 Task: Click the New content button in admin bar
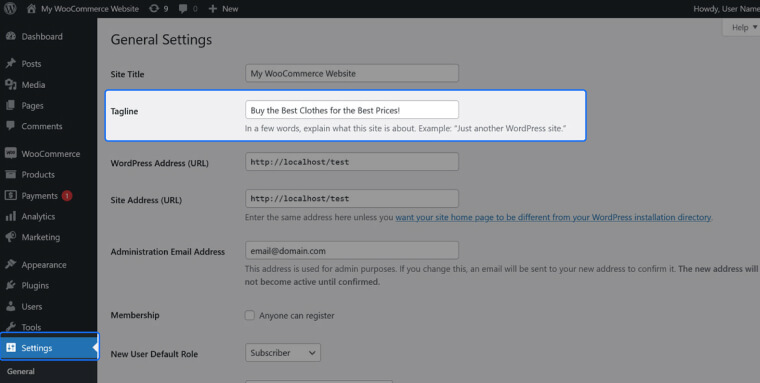pyautogui.click(x=223, y=9)
